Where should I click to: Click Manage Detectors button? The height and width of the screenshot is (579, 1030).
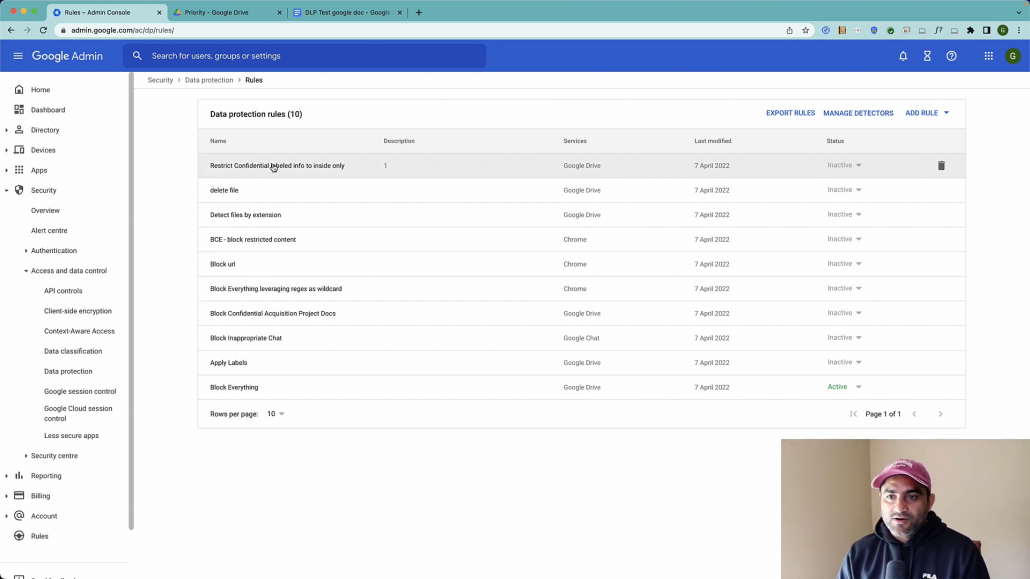[858, 113]
